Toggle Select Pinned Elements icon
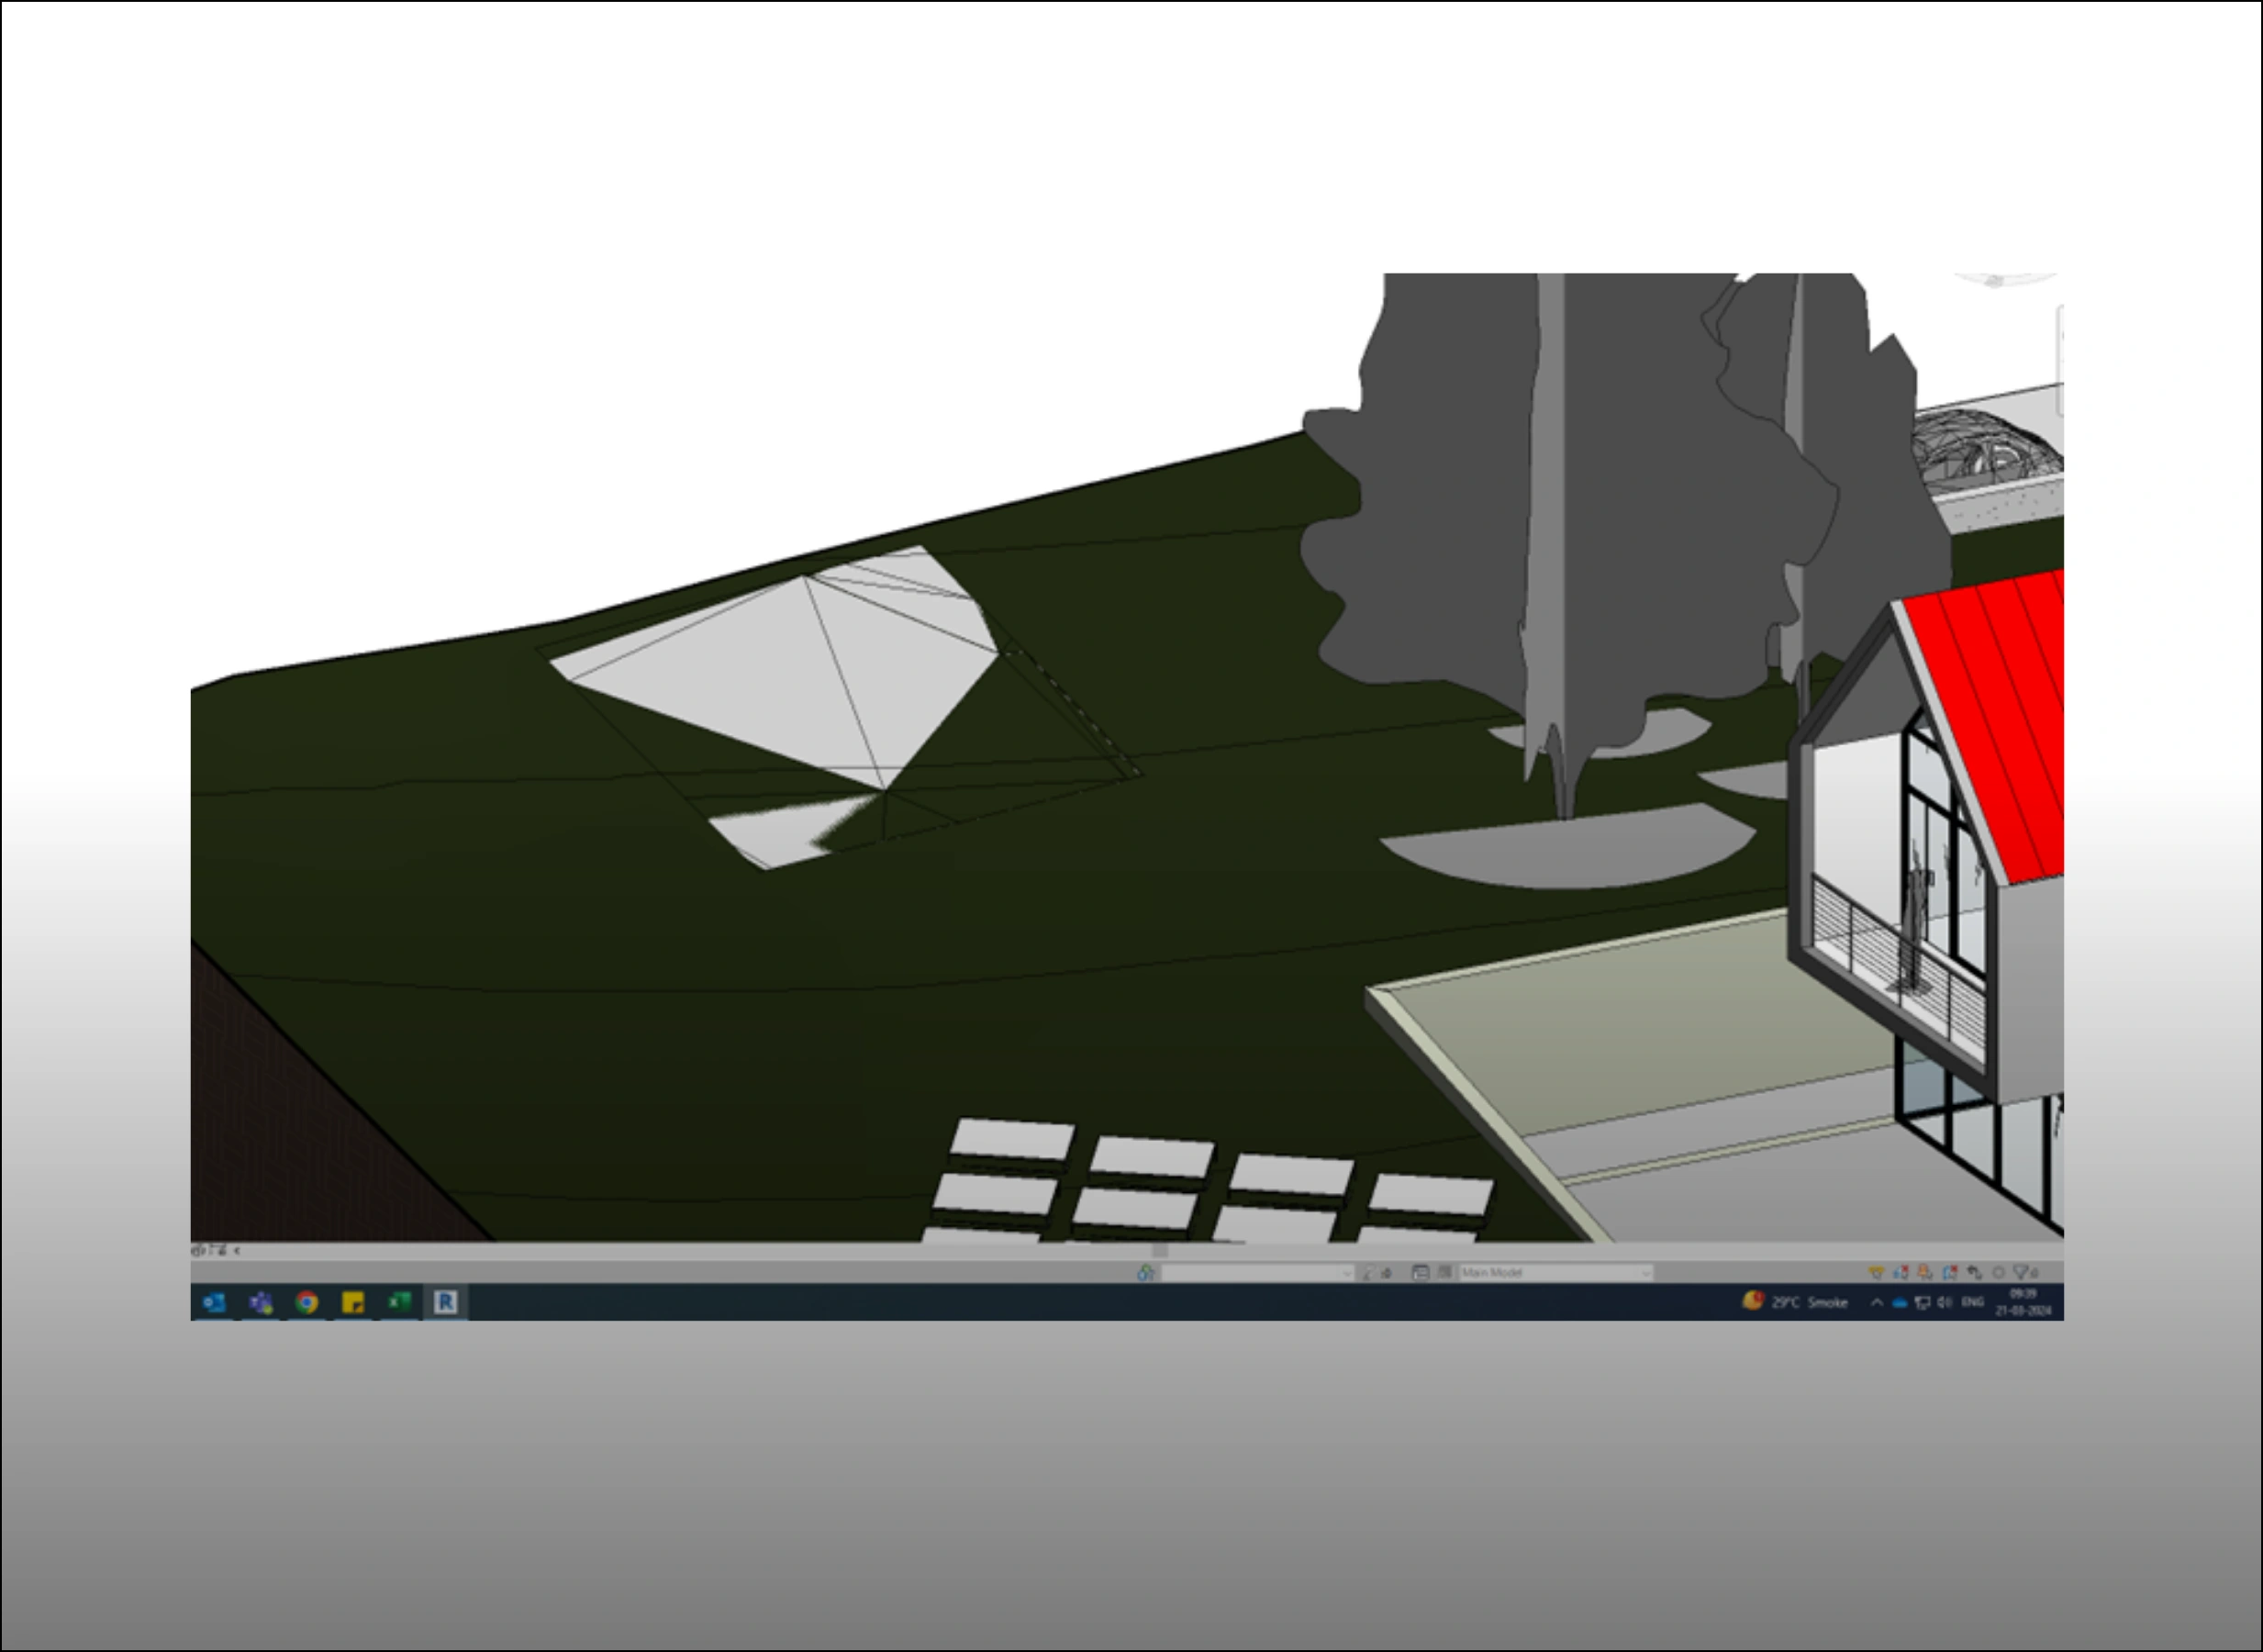Viewport: 2263px width, 1652px height. (x=1924, y=1272)
